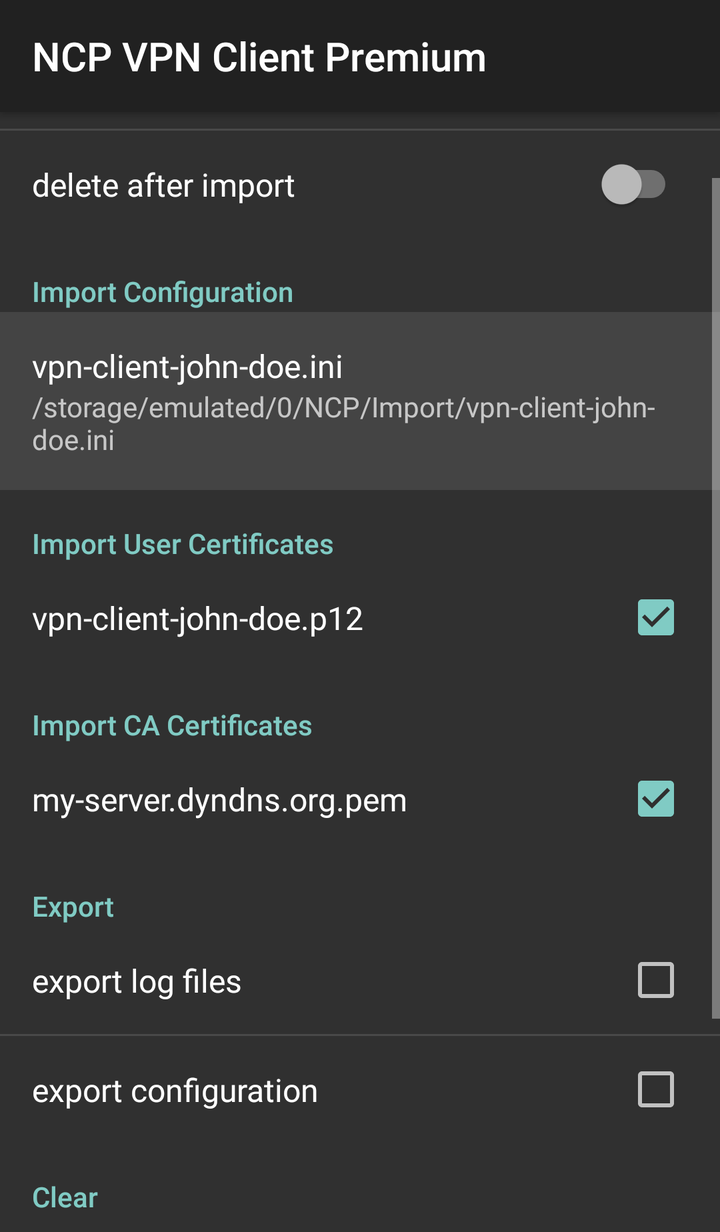Tick the export configuration checkbox
Viewport: 720px width, 1232px height.
click(x=656, y=1089)
